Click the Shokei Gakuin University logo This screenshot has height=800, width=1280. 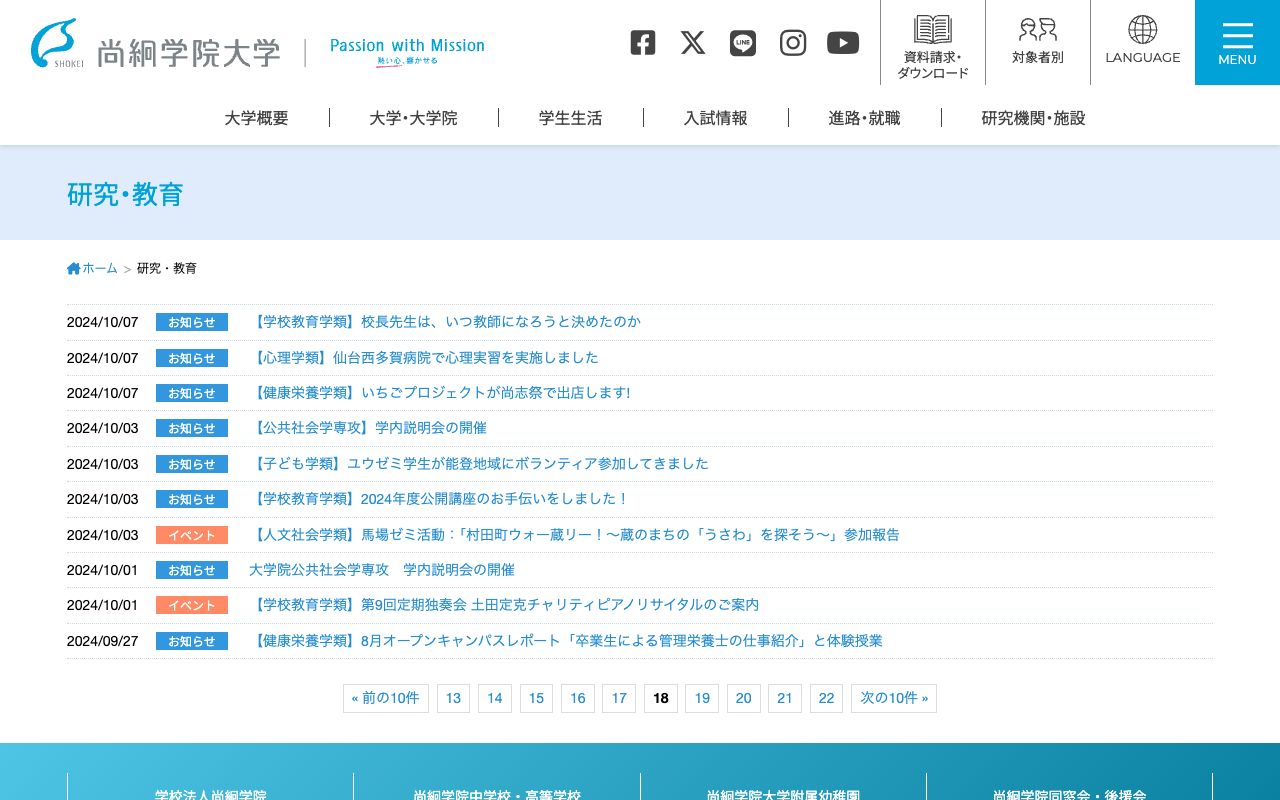tap(155, 42)
